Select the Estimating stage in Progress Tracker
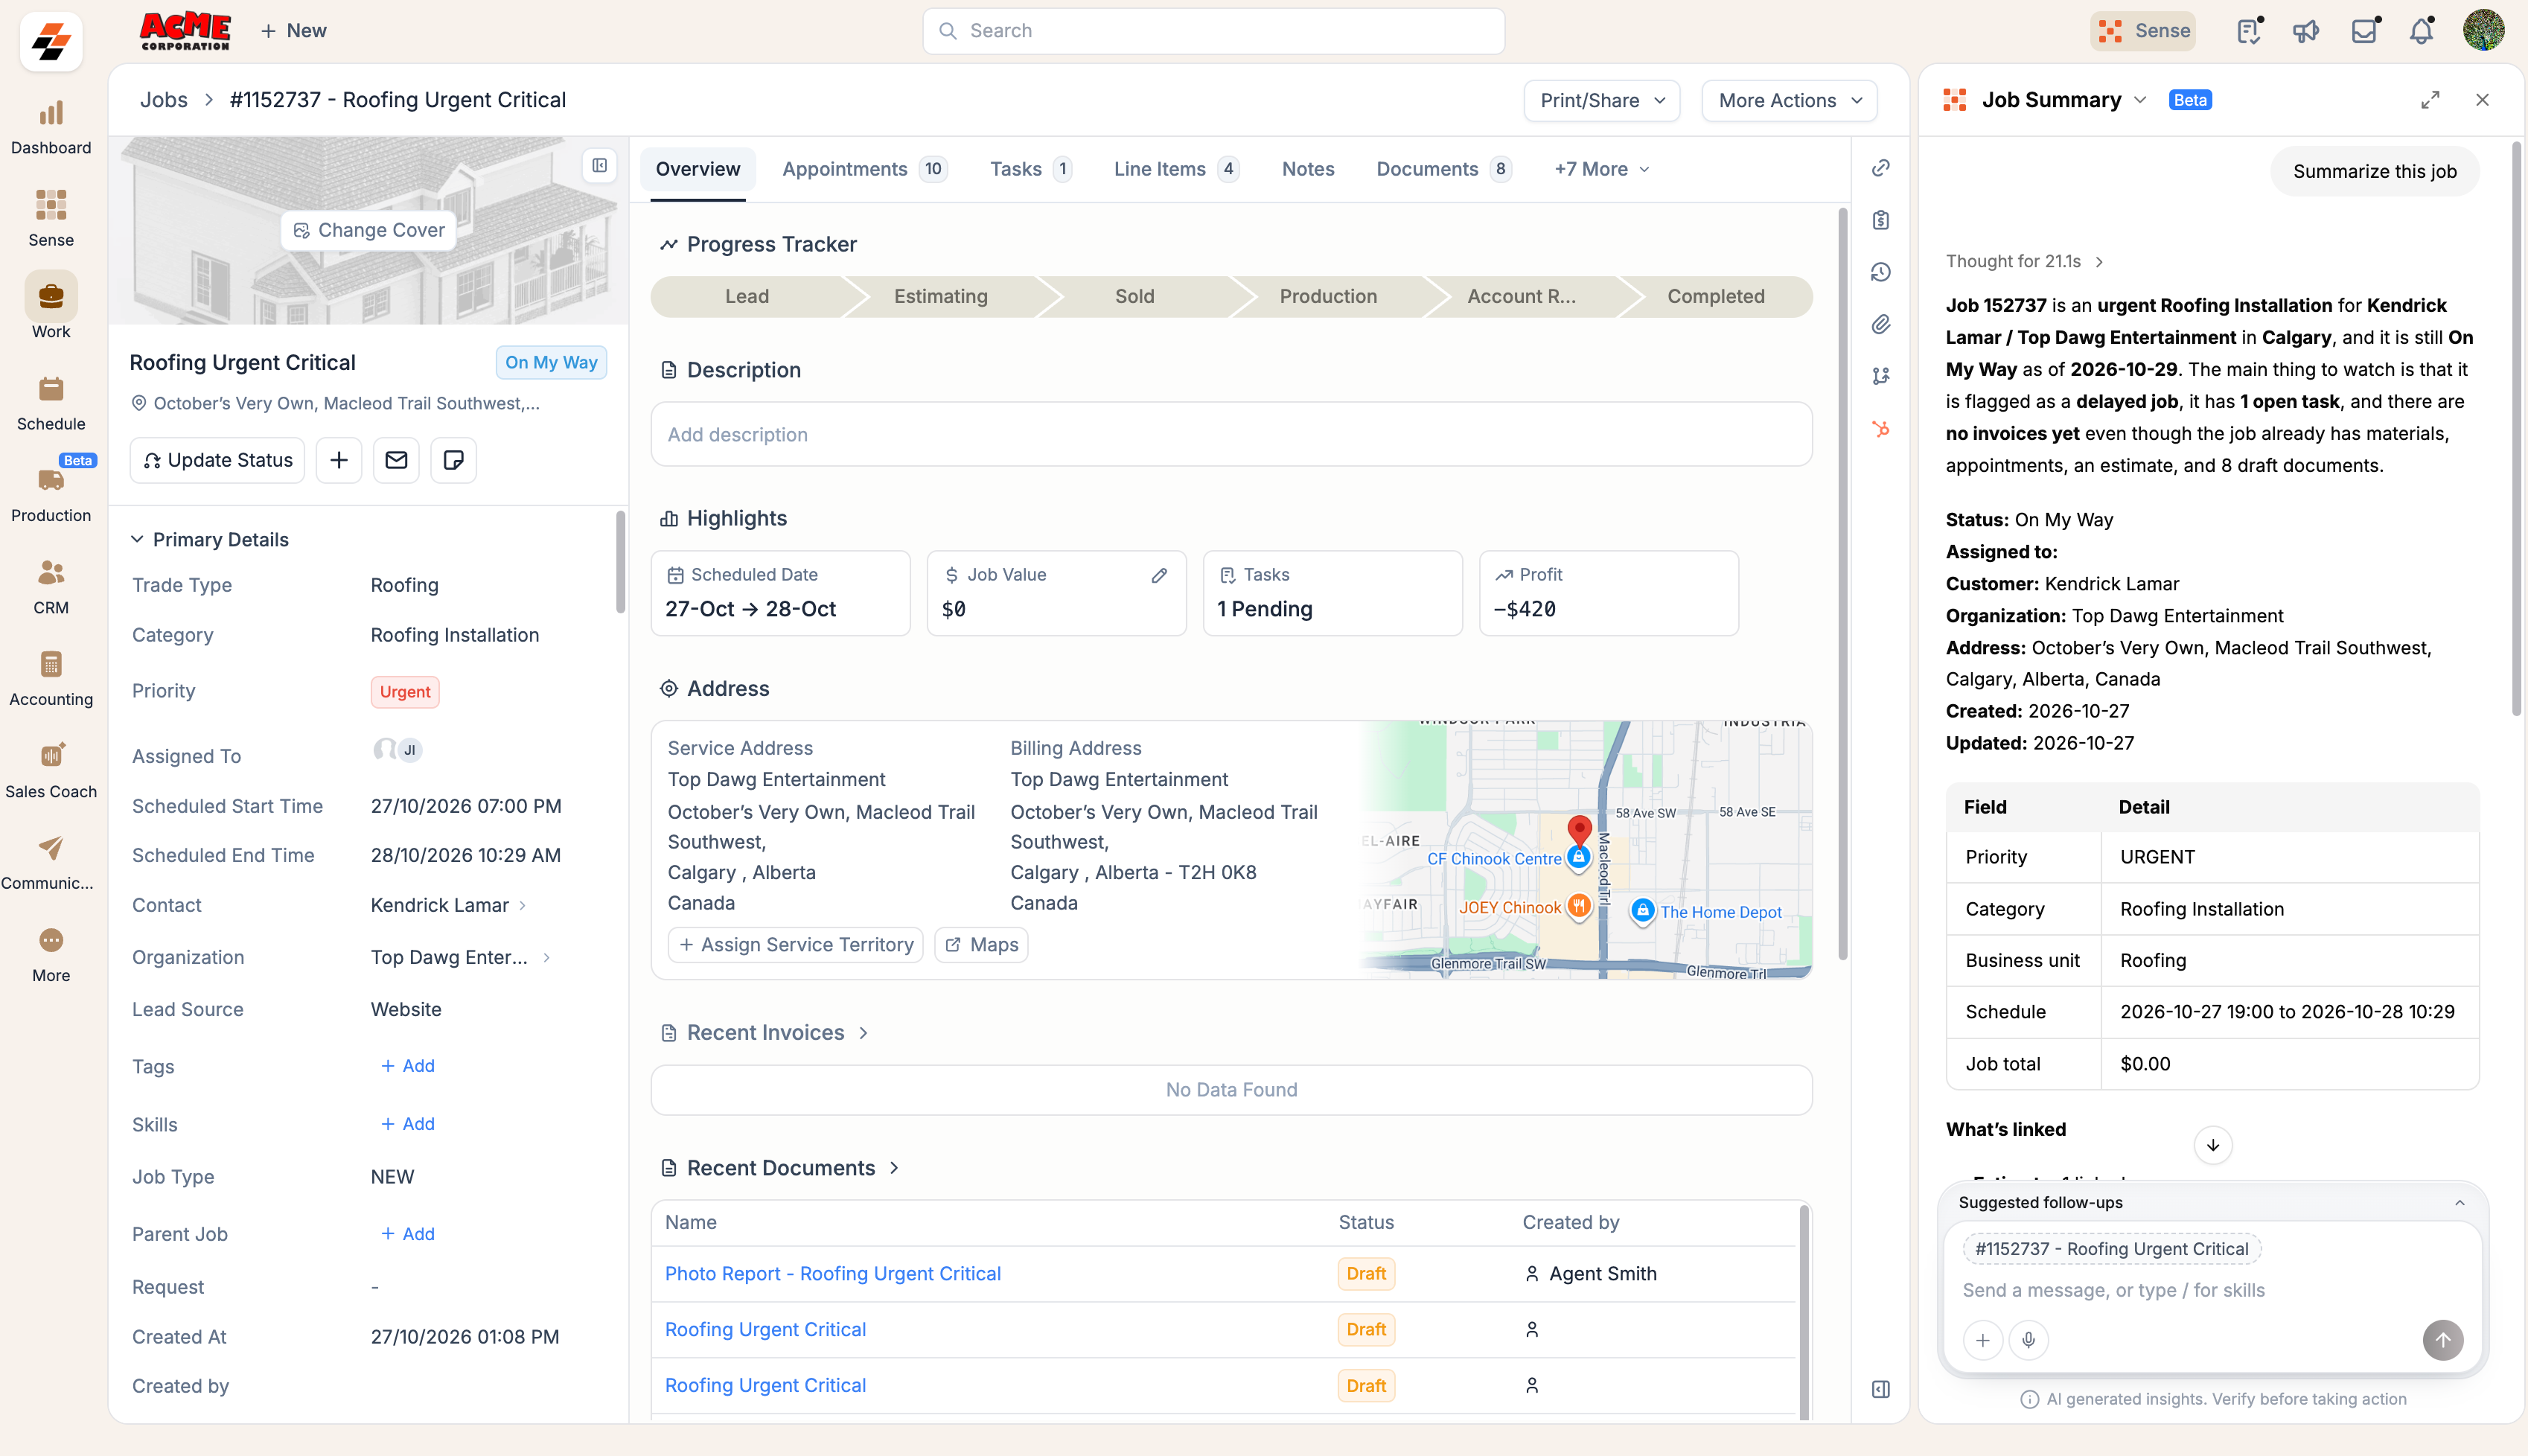The height and width of the screenshot is (1456, 2528). (940, 296)
